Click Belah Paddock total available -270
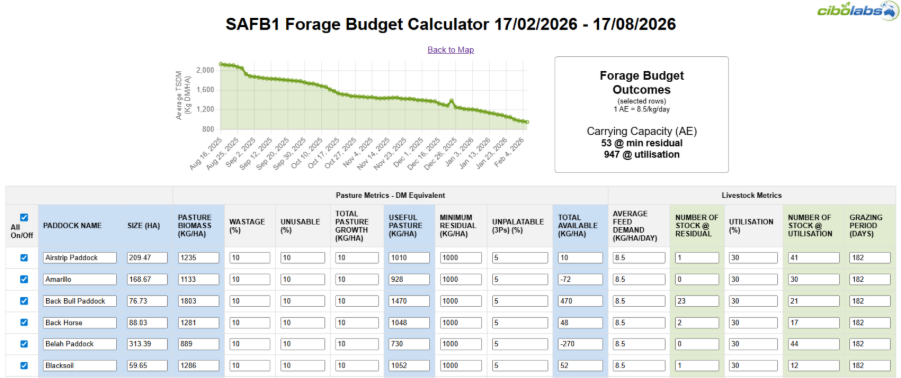The height and width of the screenshot is (378, 901). coord(579,344)
